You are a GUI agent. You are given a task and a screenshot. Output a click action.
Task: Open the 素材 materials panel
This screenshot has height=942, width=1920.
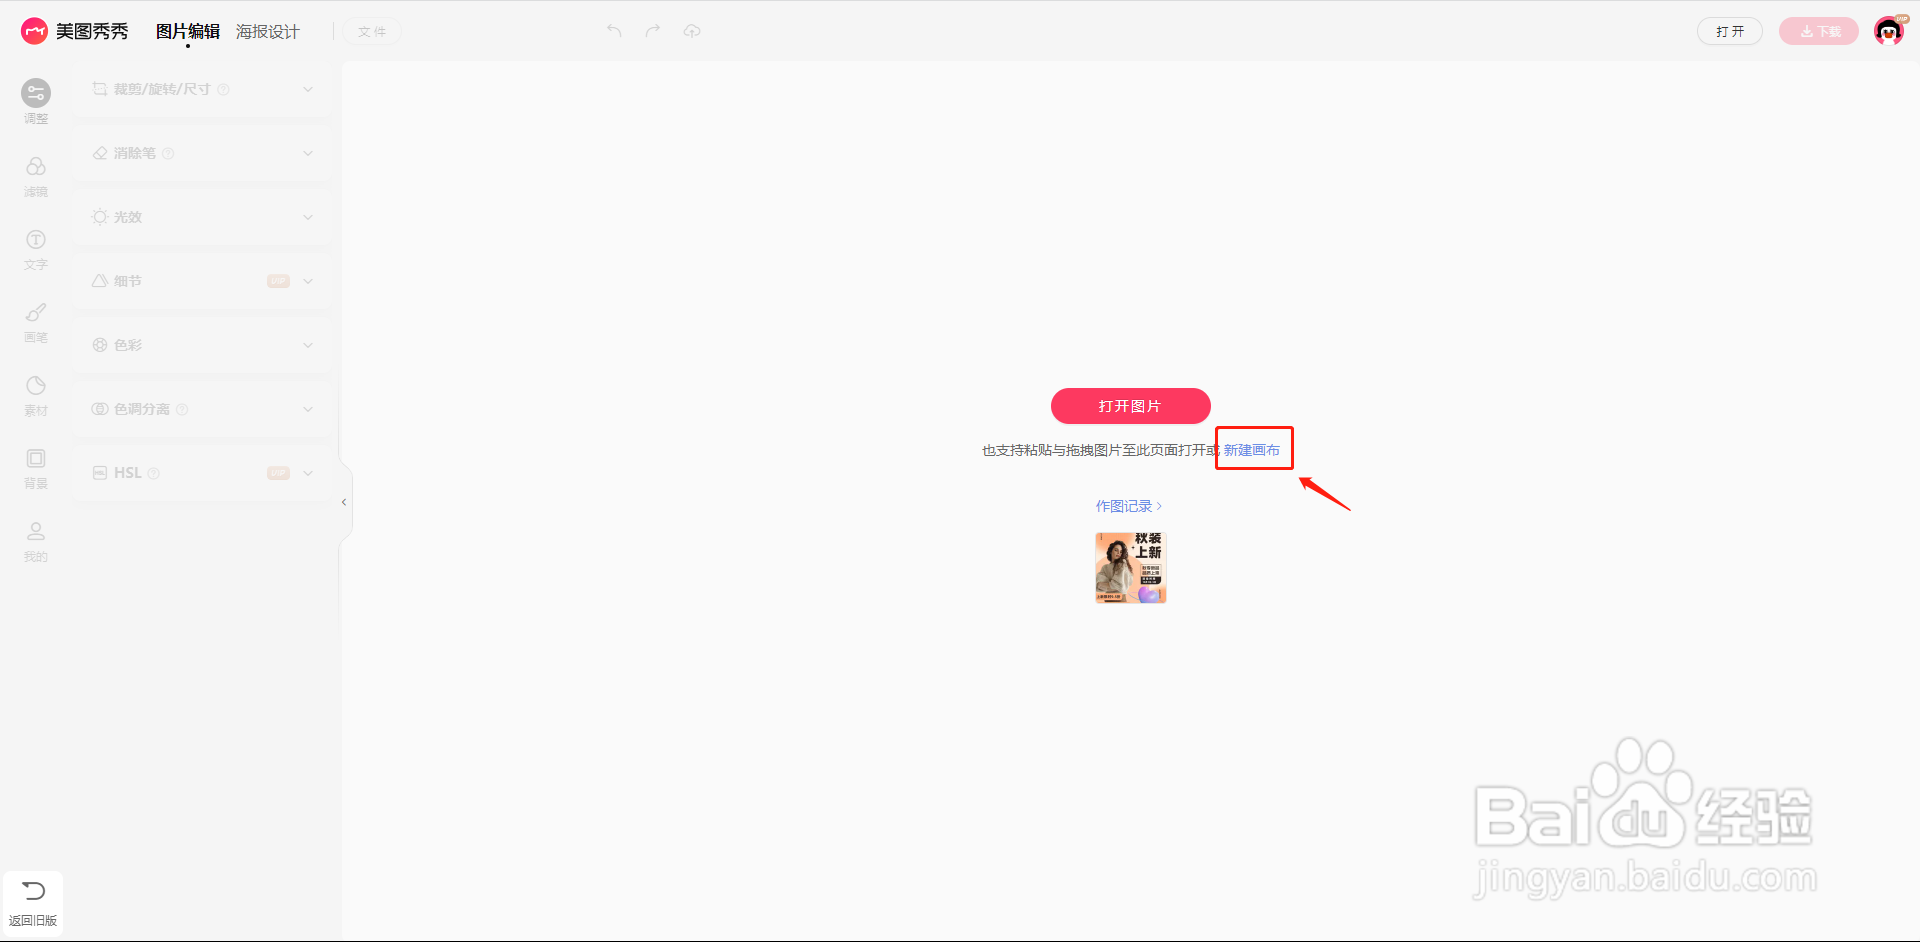[x=36, y=395]
